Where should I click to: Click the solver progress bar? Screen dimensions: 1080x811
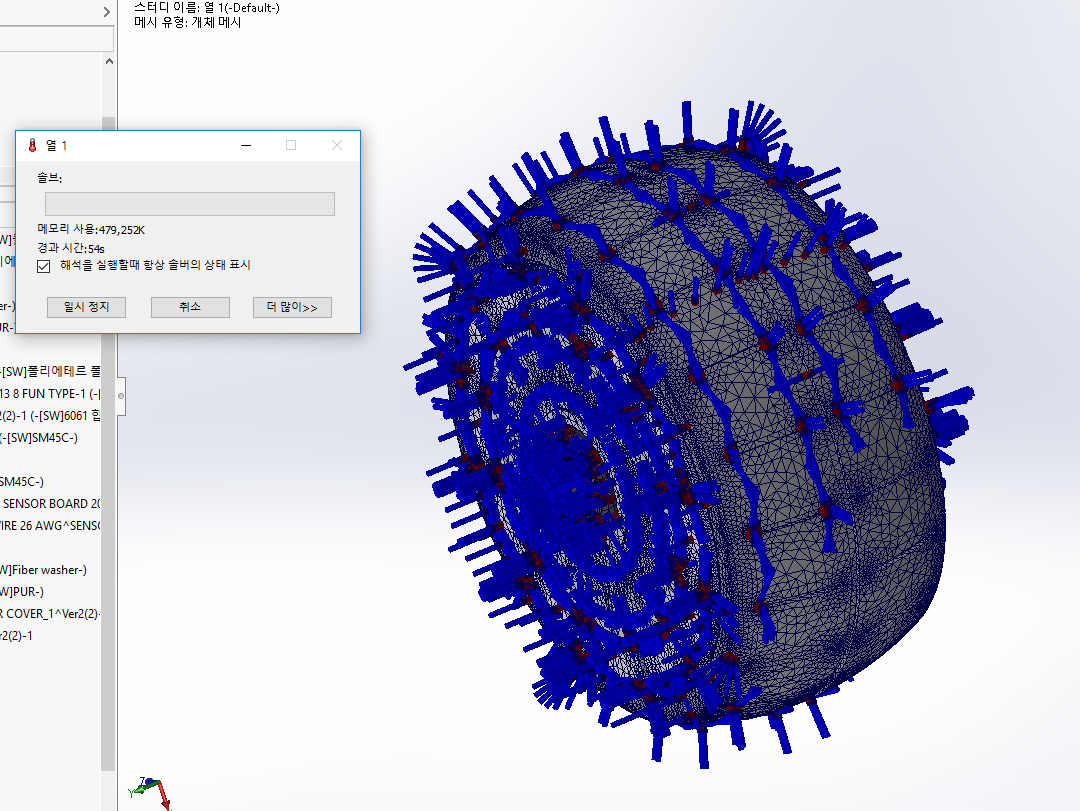click(190, 204)
